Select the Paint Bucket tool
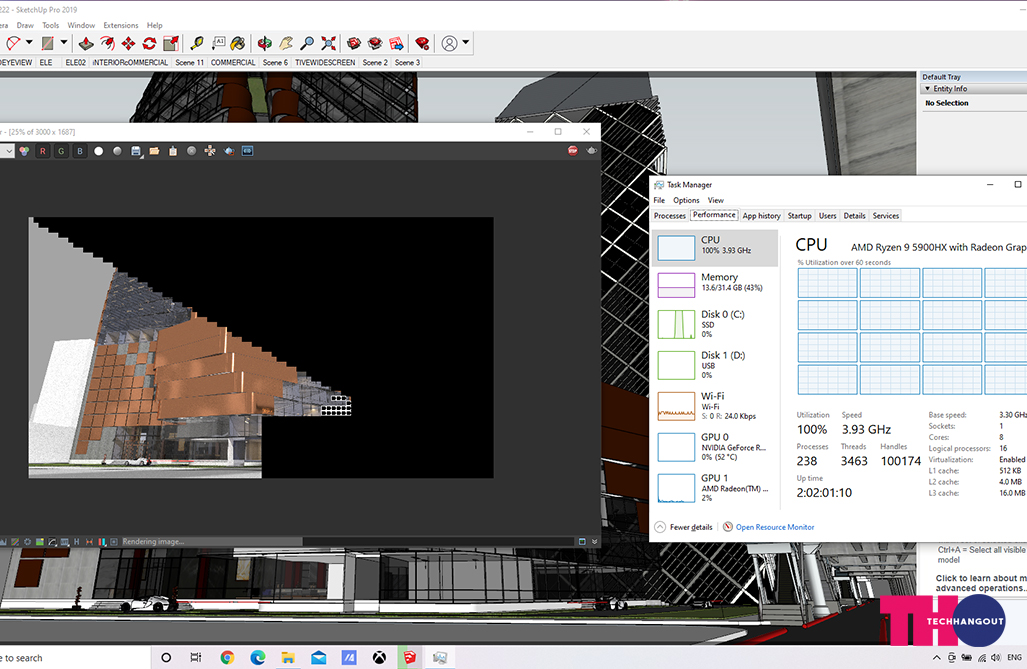 coord(238,44)
